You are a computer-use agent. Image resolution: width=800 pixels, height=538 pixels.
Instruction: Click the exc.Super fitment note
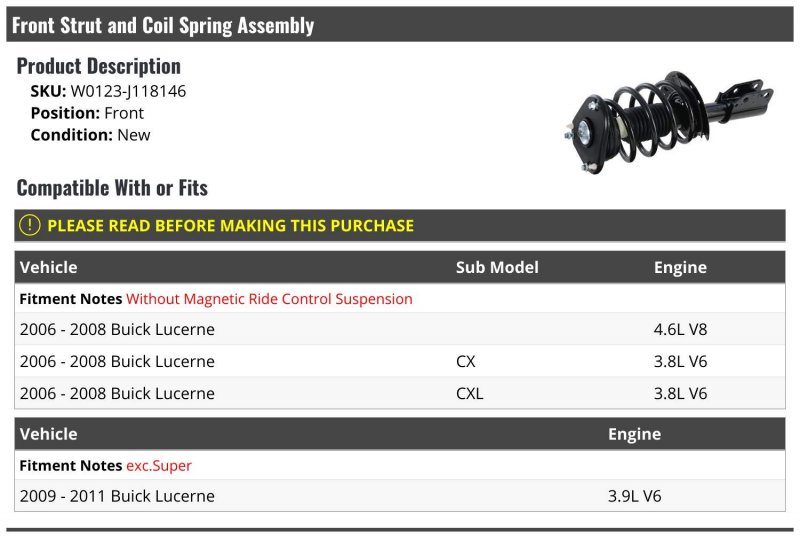[x=159, y=465]
